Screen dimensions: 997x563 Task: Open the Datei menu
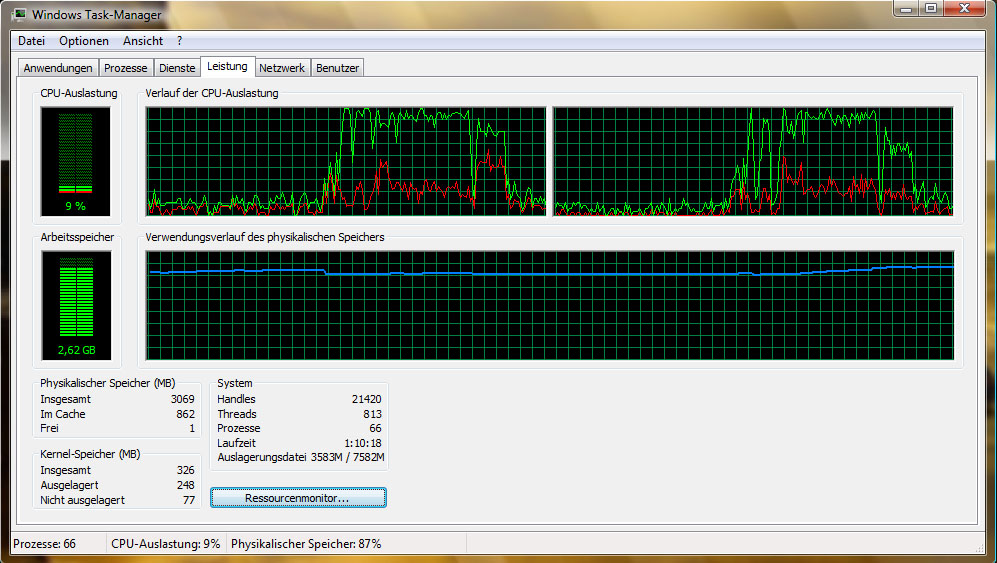31,41
